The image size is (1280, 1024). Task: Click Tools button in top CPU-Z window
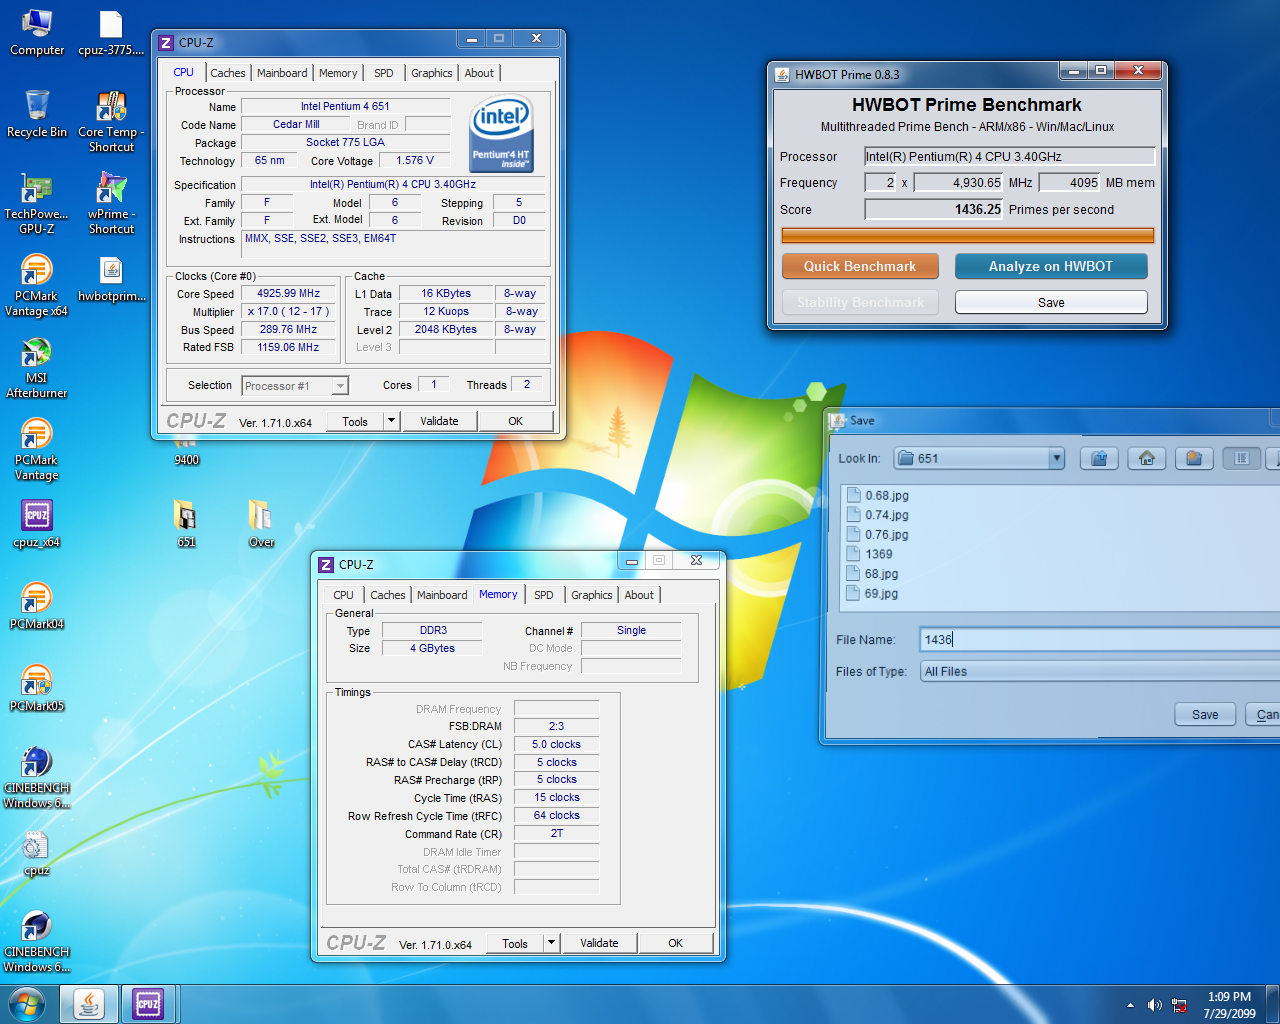(355, 421)
